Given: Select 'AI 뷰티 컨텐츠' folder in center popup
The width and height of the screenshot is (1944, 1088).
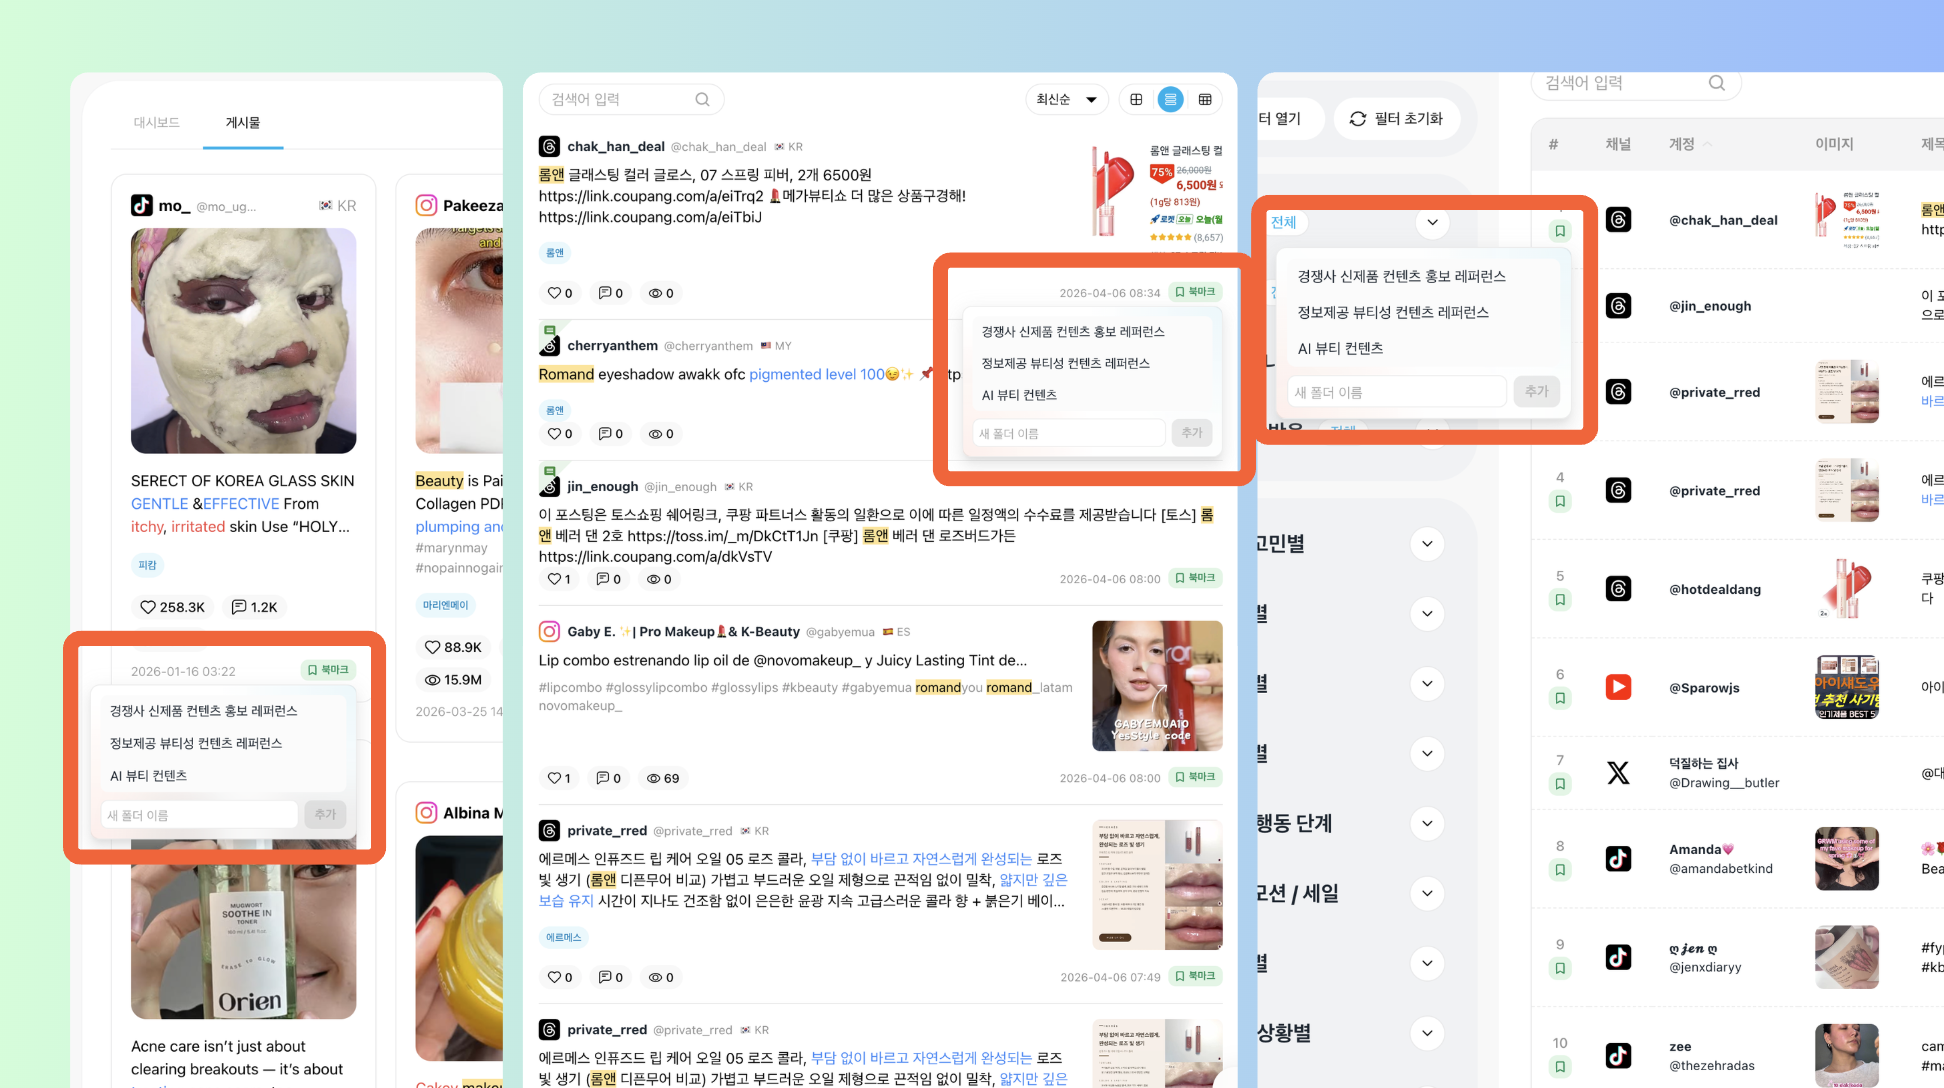Looking at the screenshot, I should click(1019, 395).
